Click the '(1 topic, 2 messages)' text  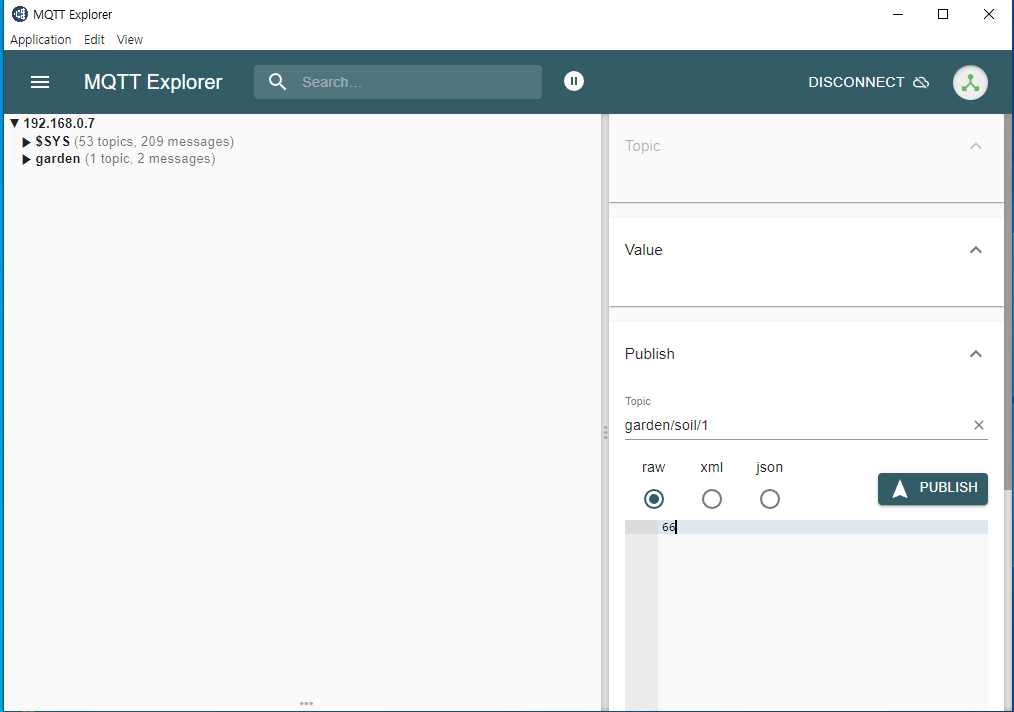pos(150,159)
